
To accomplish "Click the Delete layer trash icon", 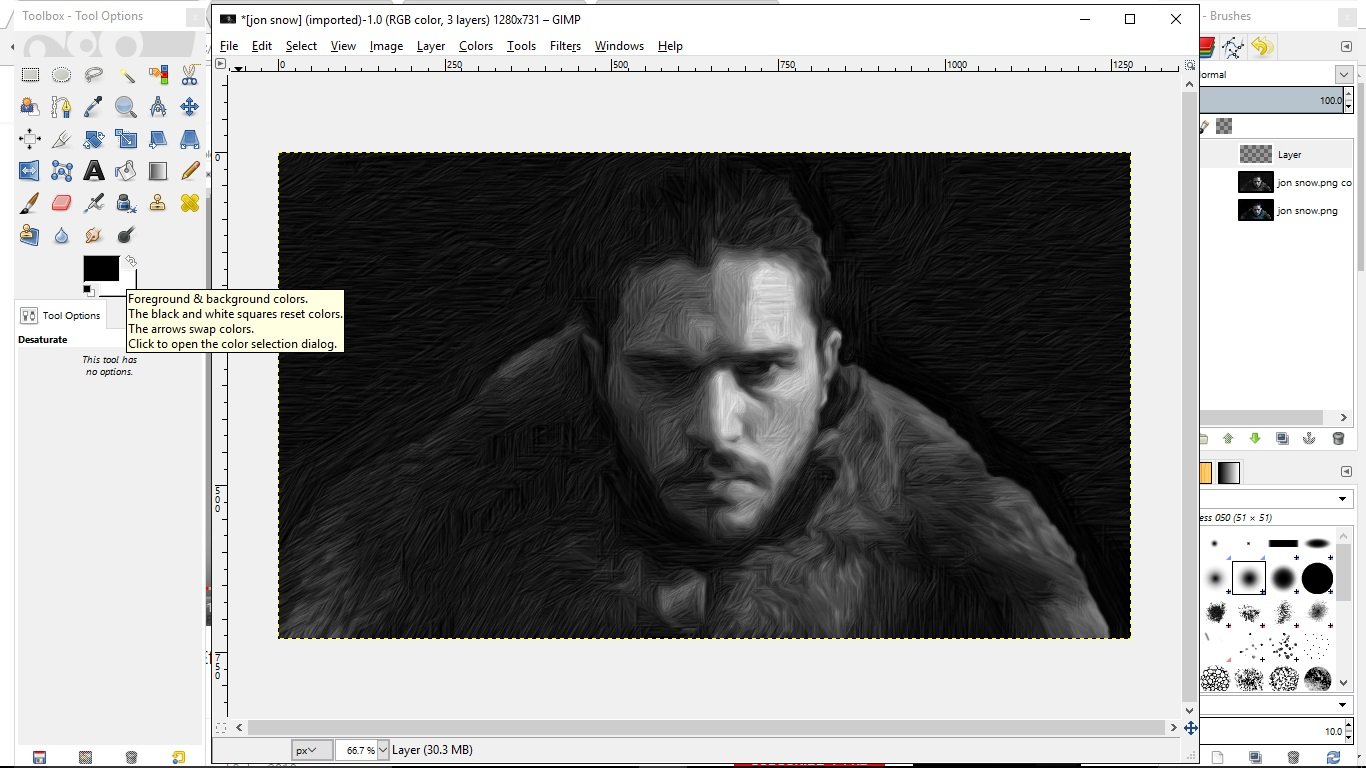I will (x=1338, y=438).
